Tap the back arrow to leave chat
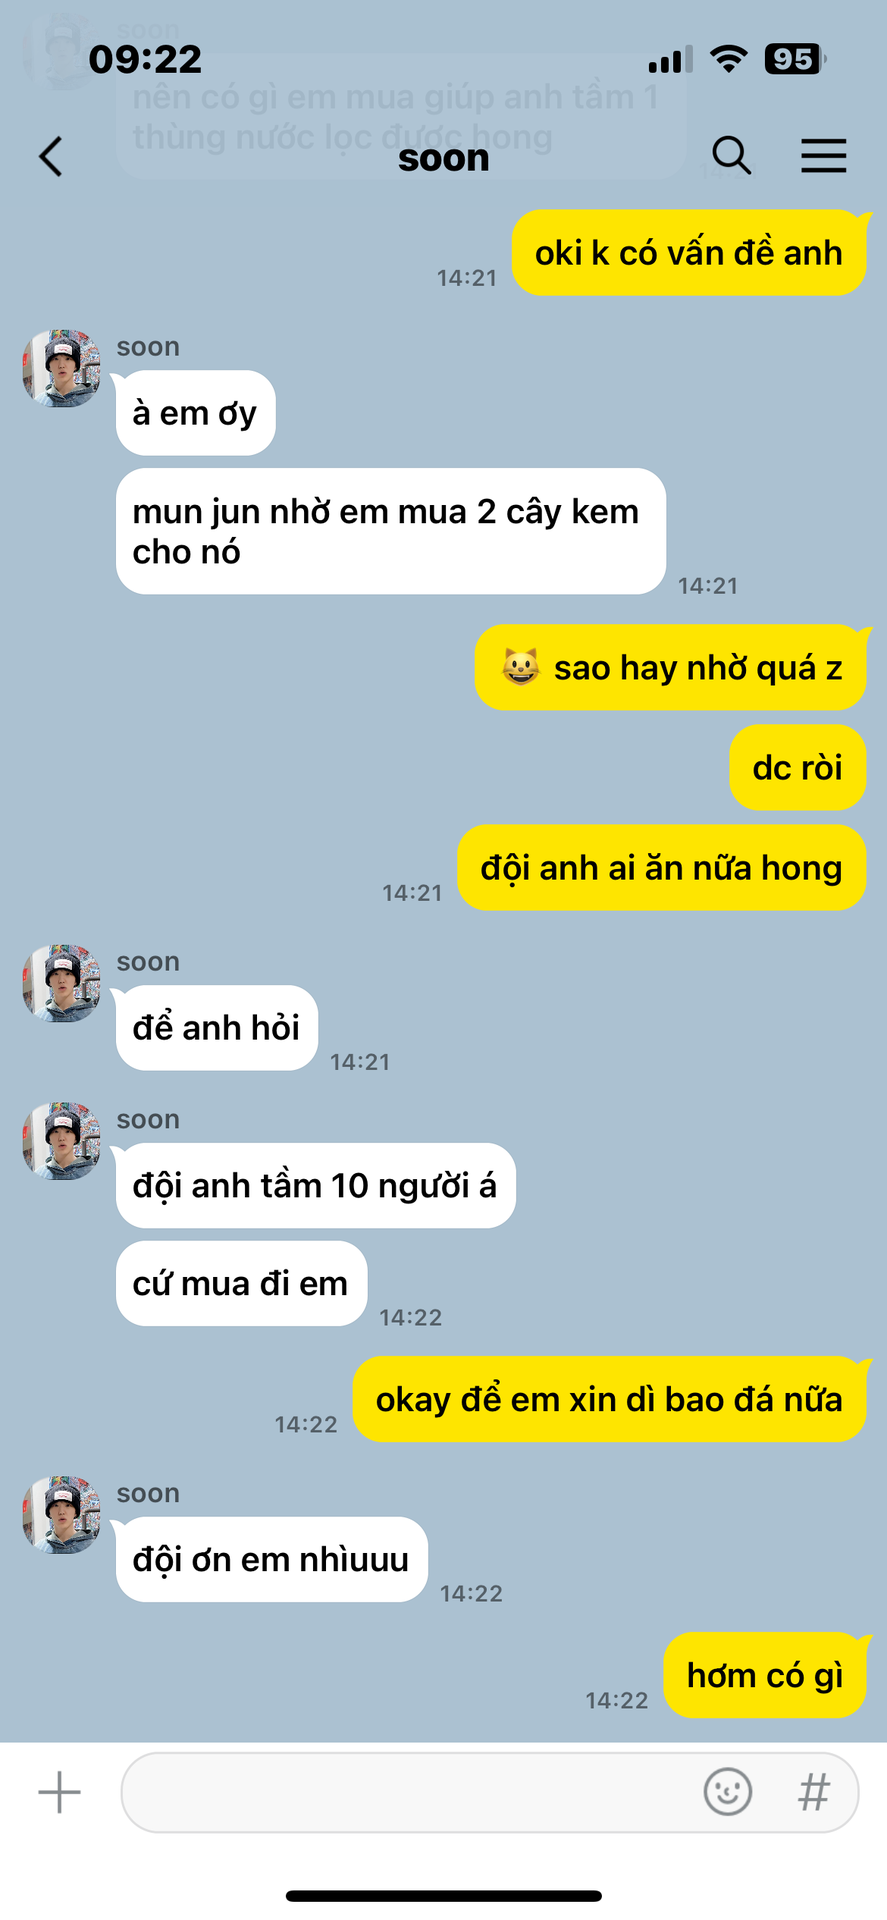The width and height of the screenshot is (887, 1920). click(x=51, y=157)
